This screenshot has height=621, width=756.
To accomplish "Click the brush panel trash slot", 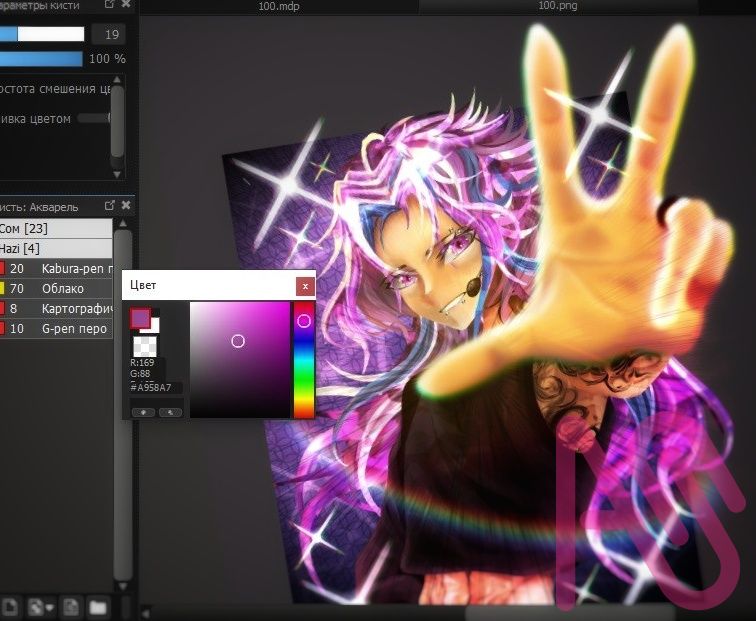I will [126, 607].
